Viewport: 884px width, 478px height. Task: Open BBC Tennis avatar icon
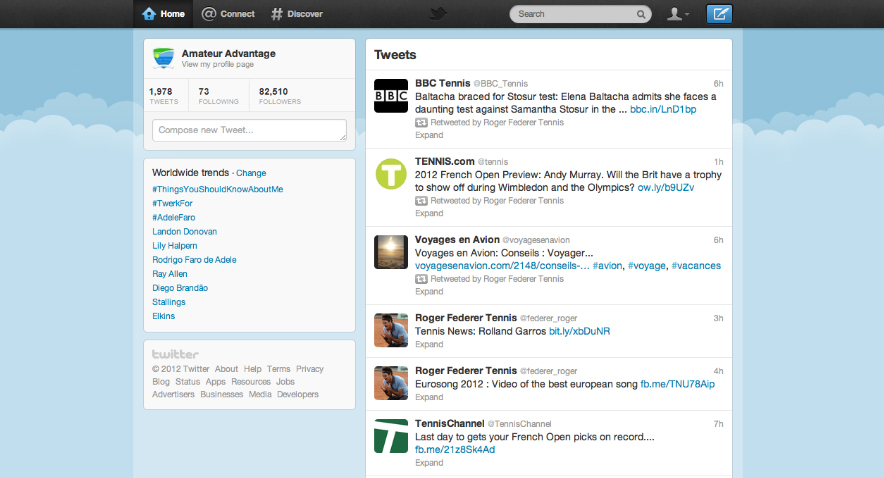pos(390,95)
